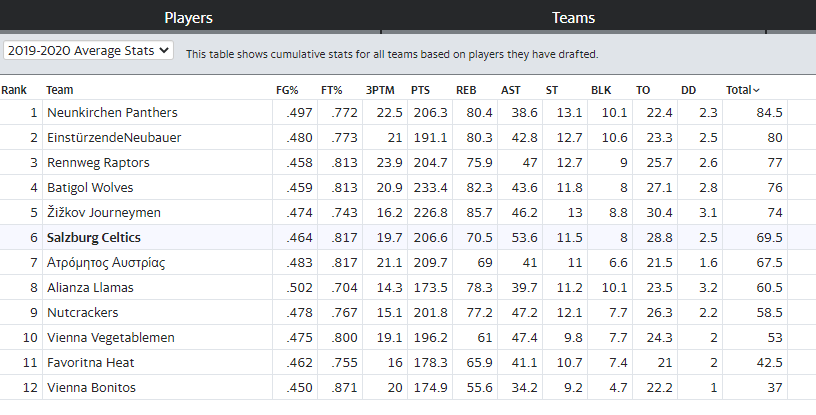Screen dimensions: 816x415
Task: Open Salzburg Celtics team link
Action: pyautogui.click(x=94, y=237)
